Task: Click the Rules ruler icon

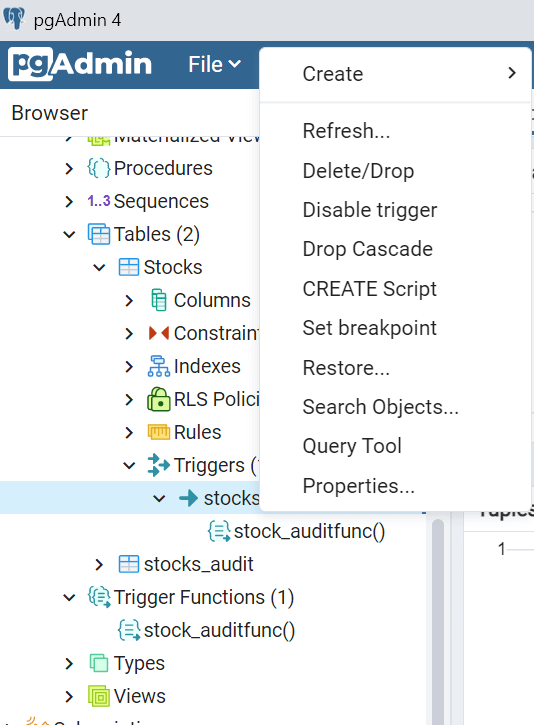Action: [x=159, y=432]
